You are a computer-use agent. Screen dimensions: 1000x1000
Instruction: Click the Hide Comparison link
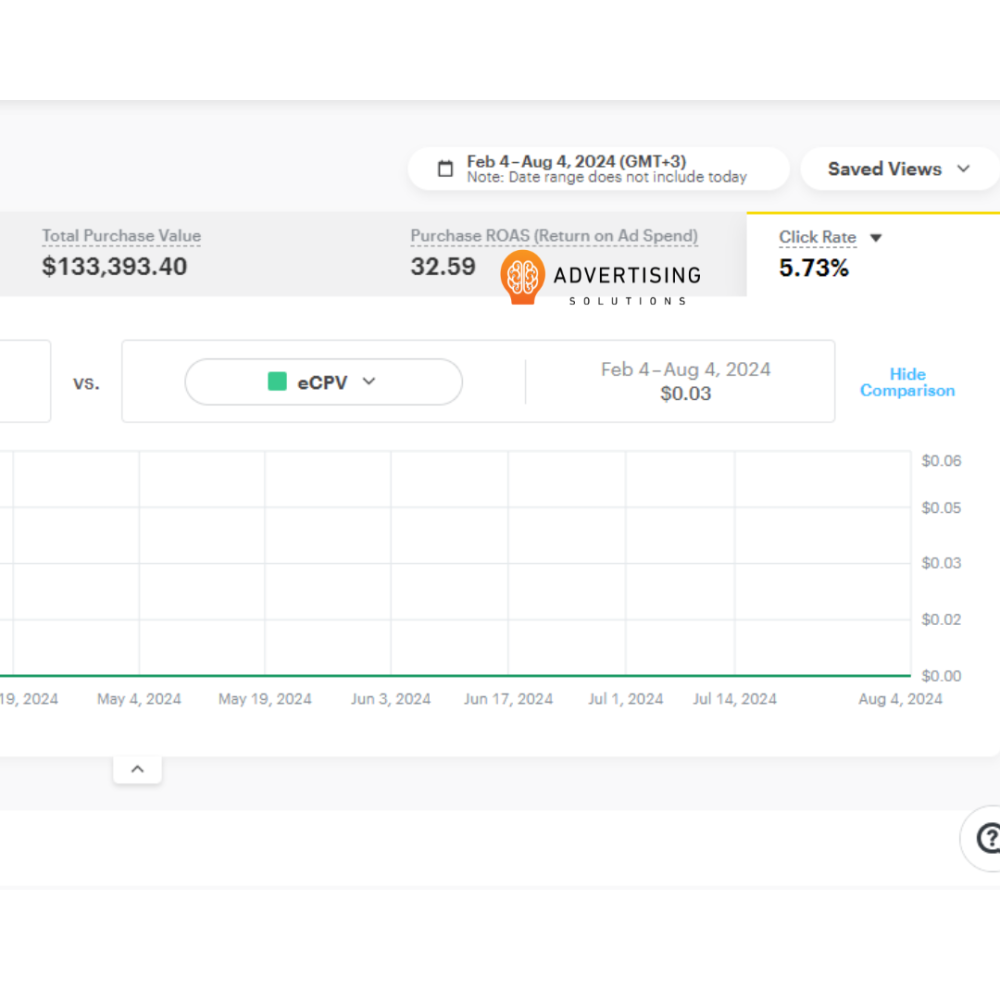(907, 382)
